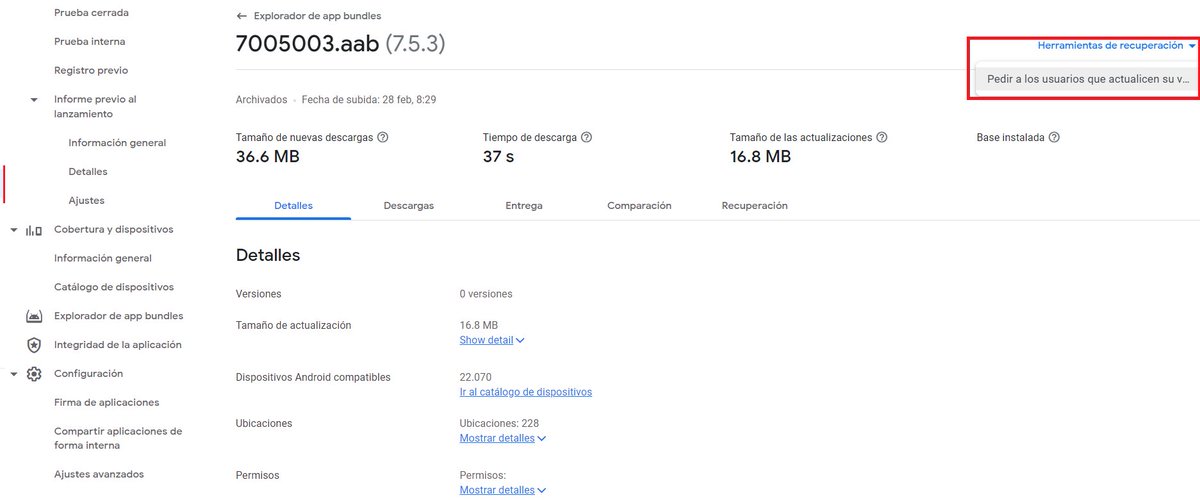Switch to the Descargas tab
Viewport: 1200px width, 500px height.
point(409,205)
